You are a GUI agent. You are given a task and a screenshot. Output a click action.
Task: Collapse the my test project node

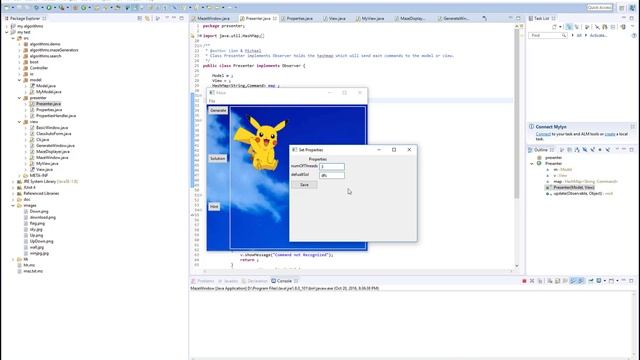(7, 32)
